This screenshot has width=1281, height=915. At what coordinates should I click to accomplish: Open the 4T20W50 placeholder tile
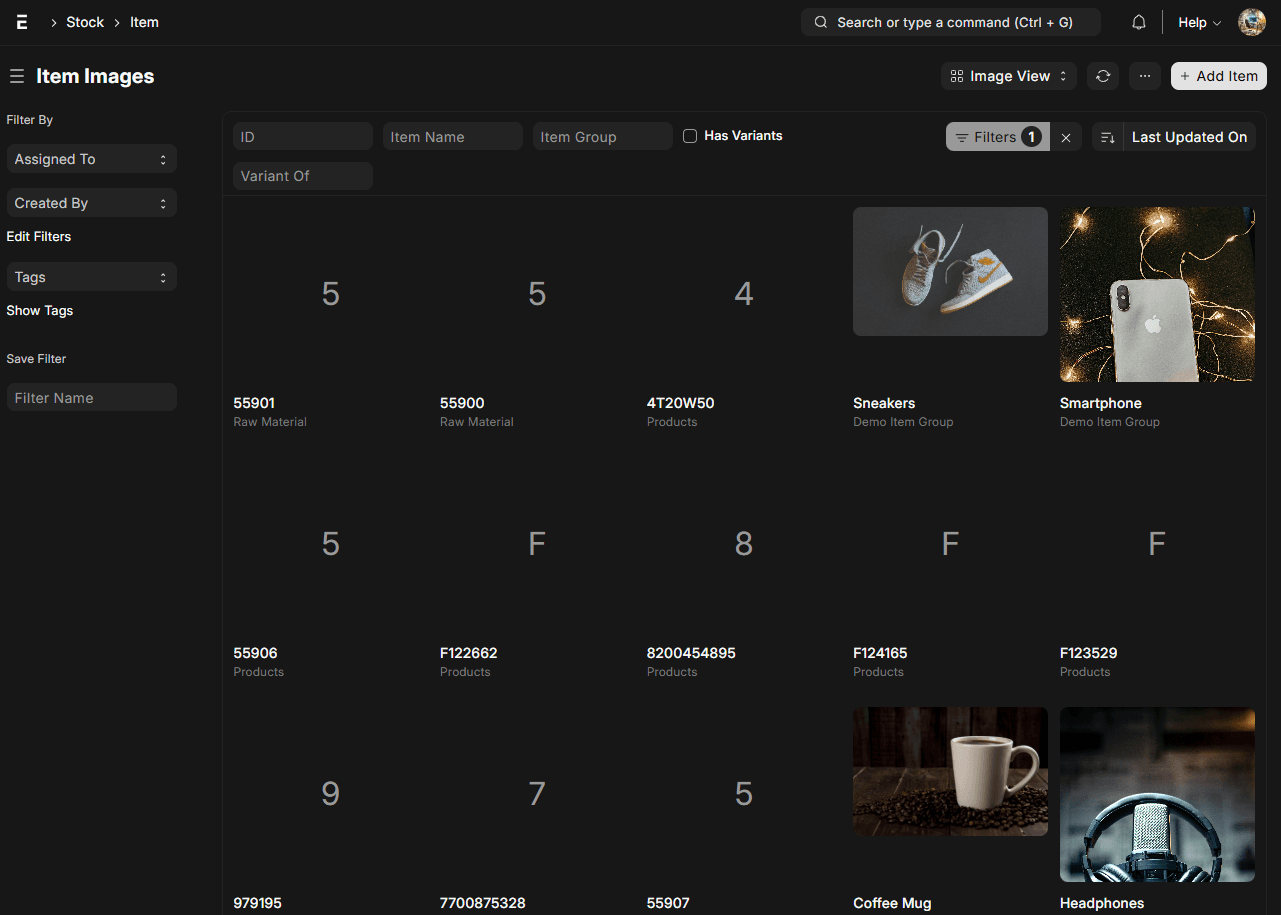point(743,294)
